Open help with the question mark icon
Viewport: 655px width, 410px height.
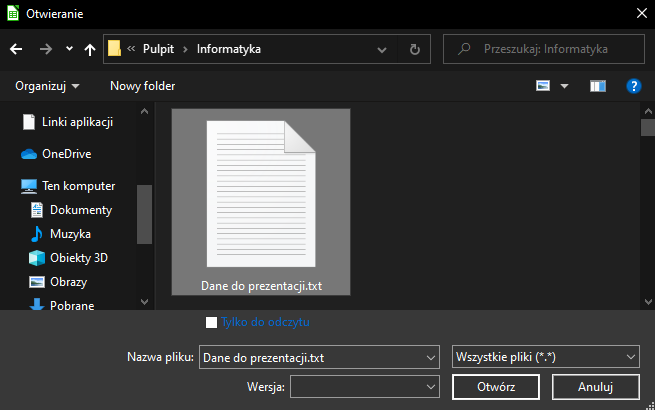coord(633,86)
